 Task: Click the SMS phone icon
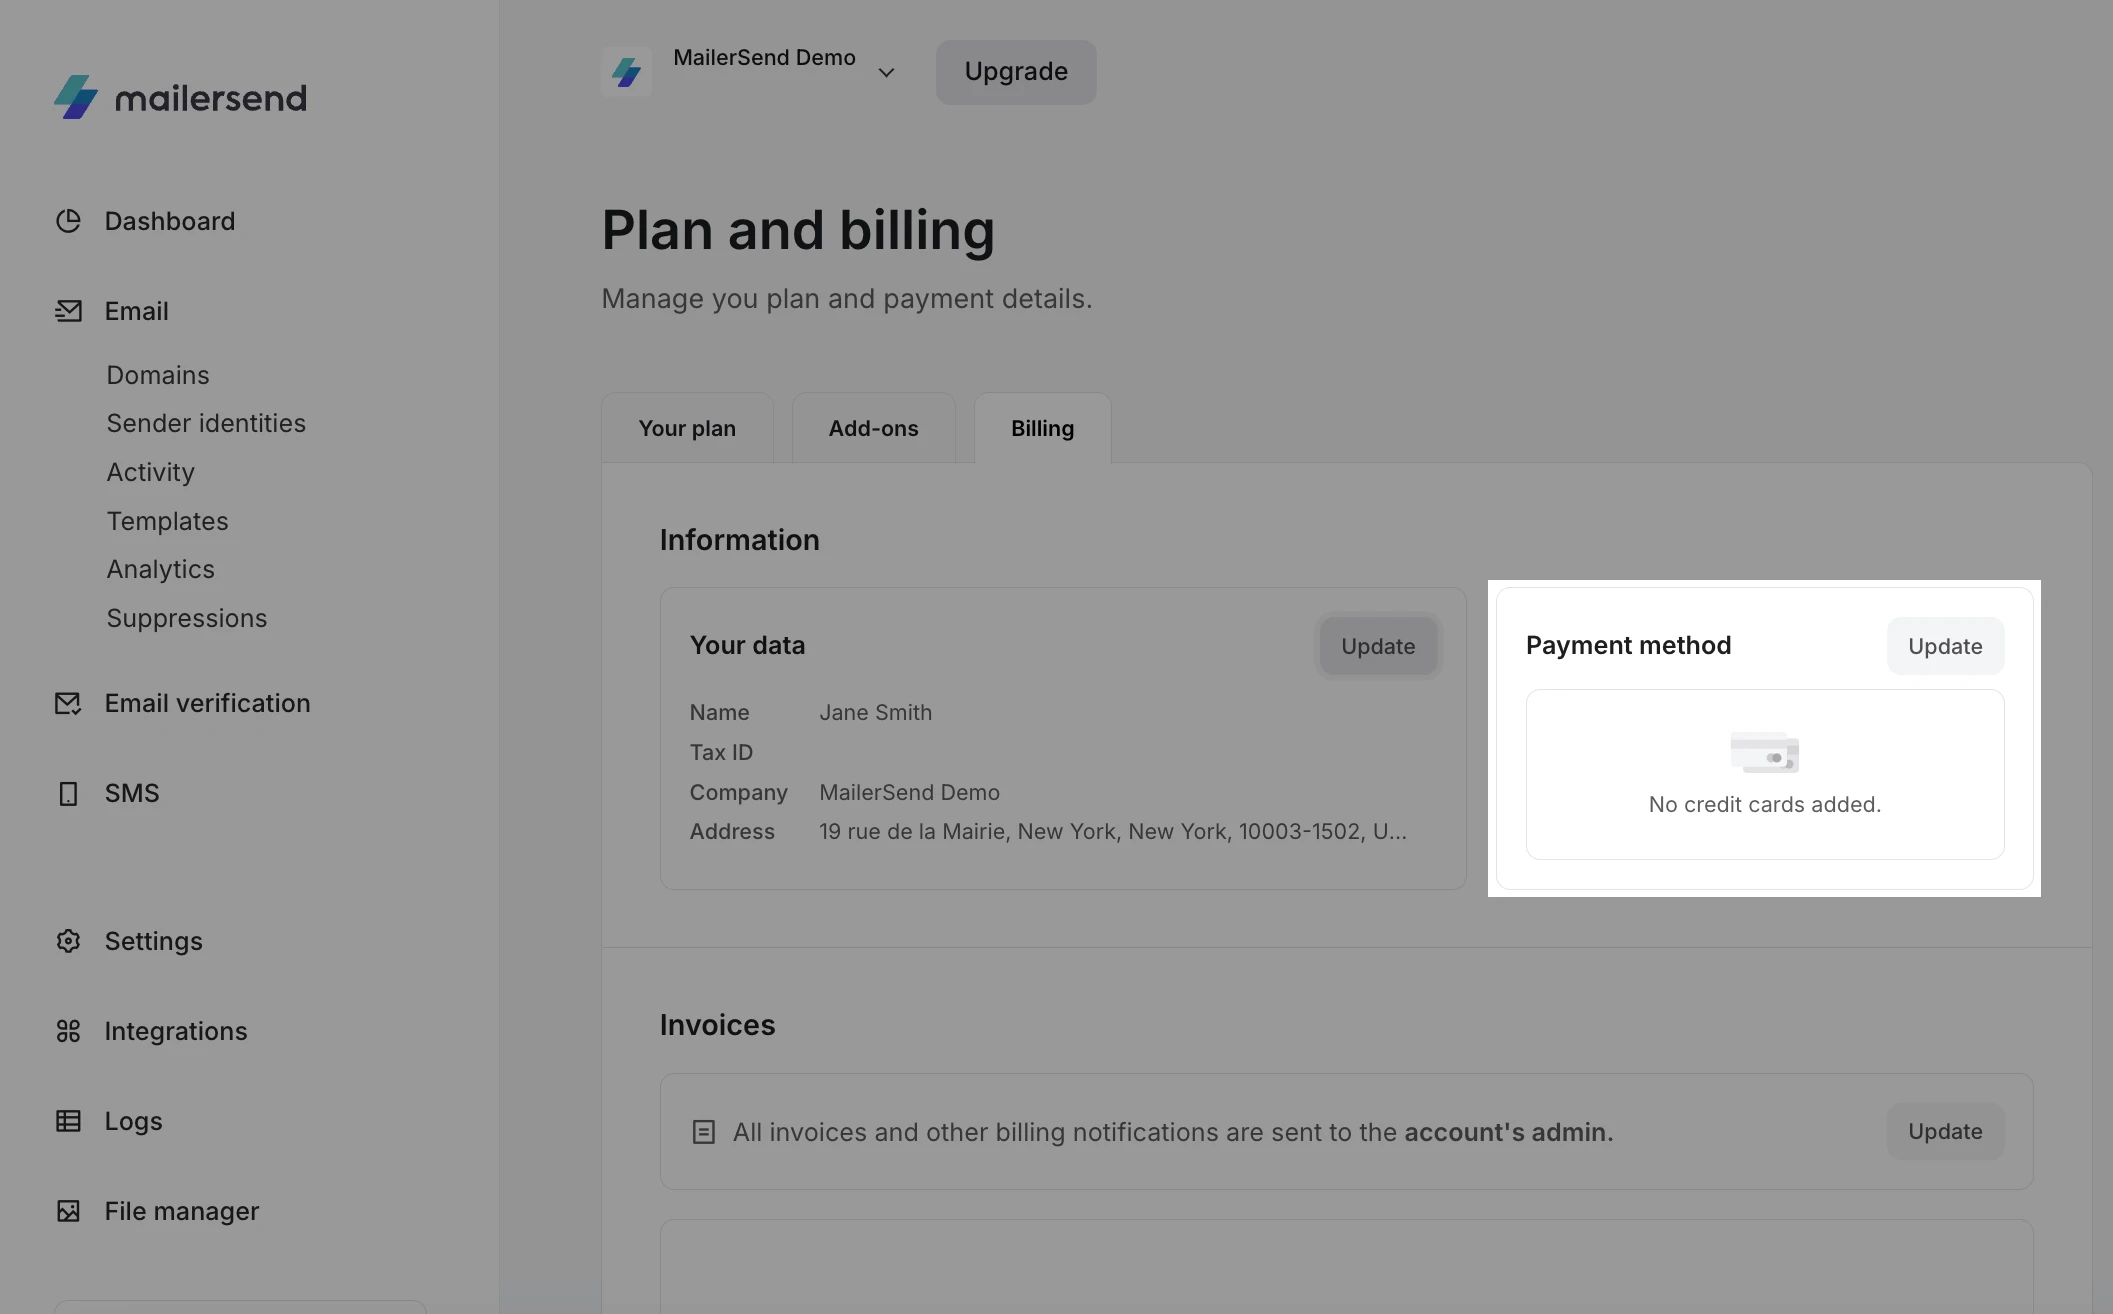68,793
